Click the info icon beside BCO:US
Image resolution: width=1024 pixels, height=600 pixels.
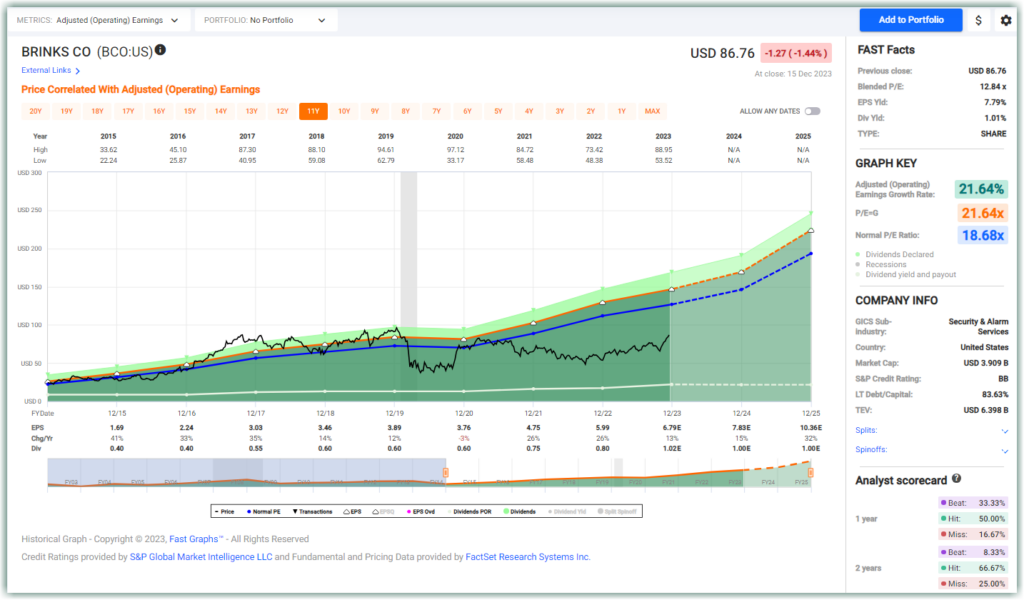pos(160,50)
